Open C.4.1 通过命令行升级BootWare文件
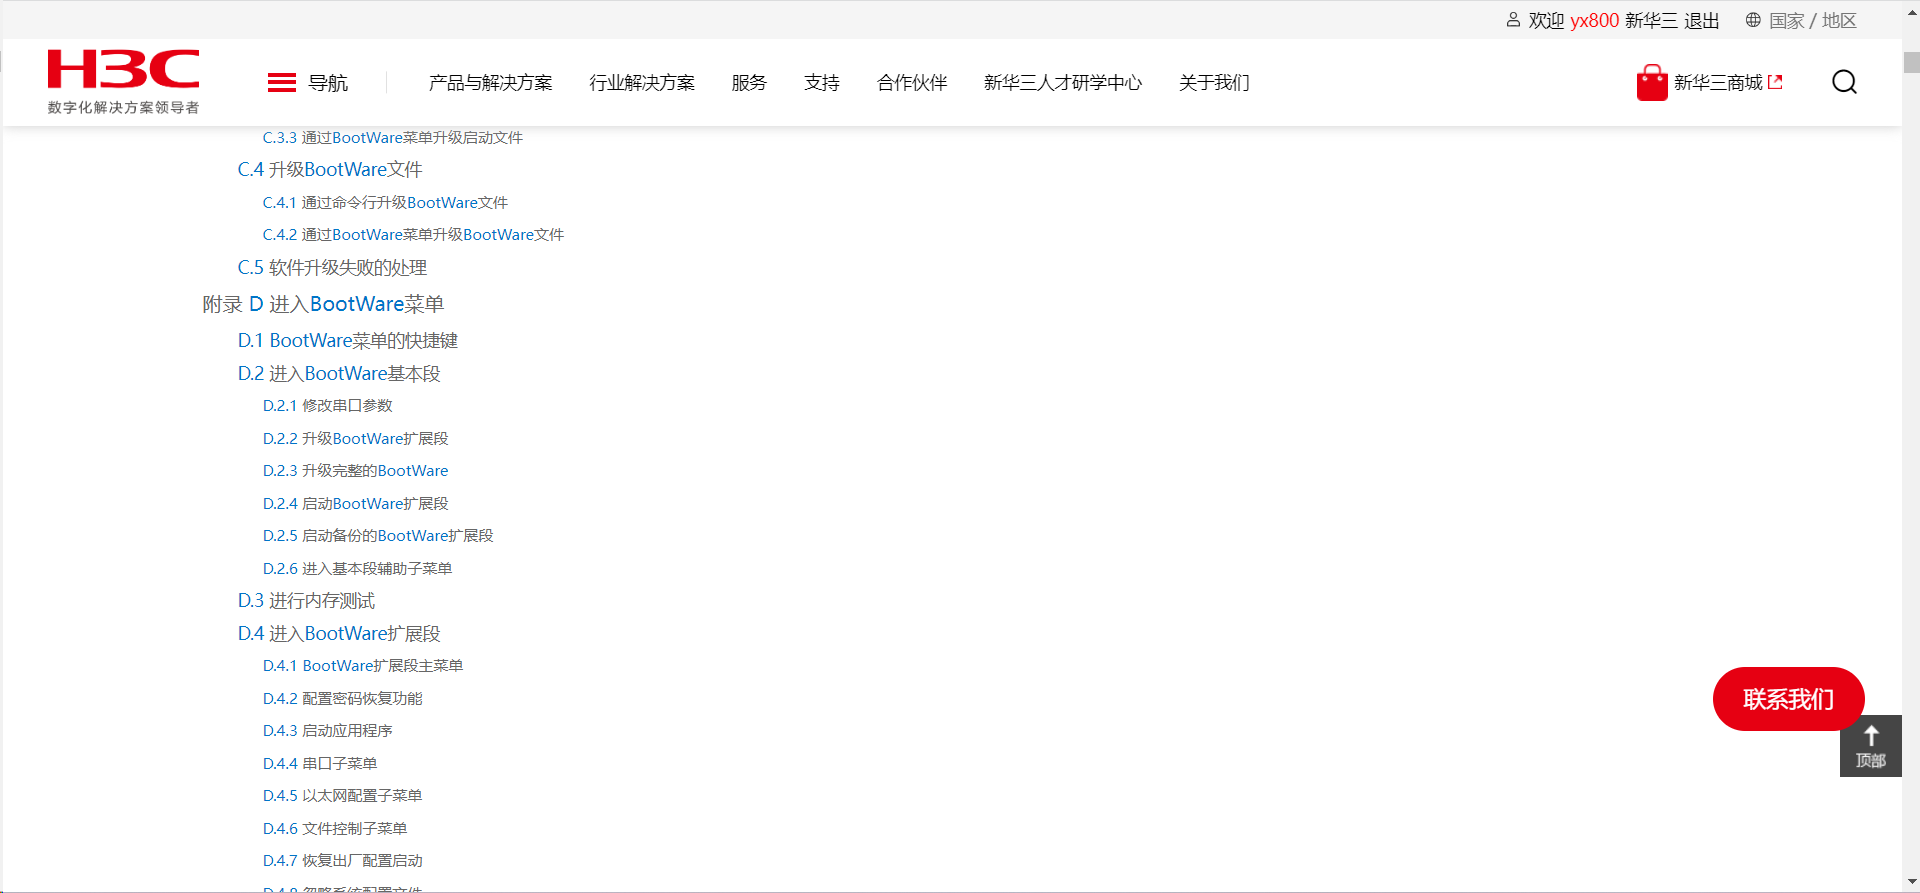The height and width of the screenshot is (893, 1920). tap(385, 203)
